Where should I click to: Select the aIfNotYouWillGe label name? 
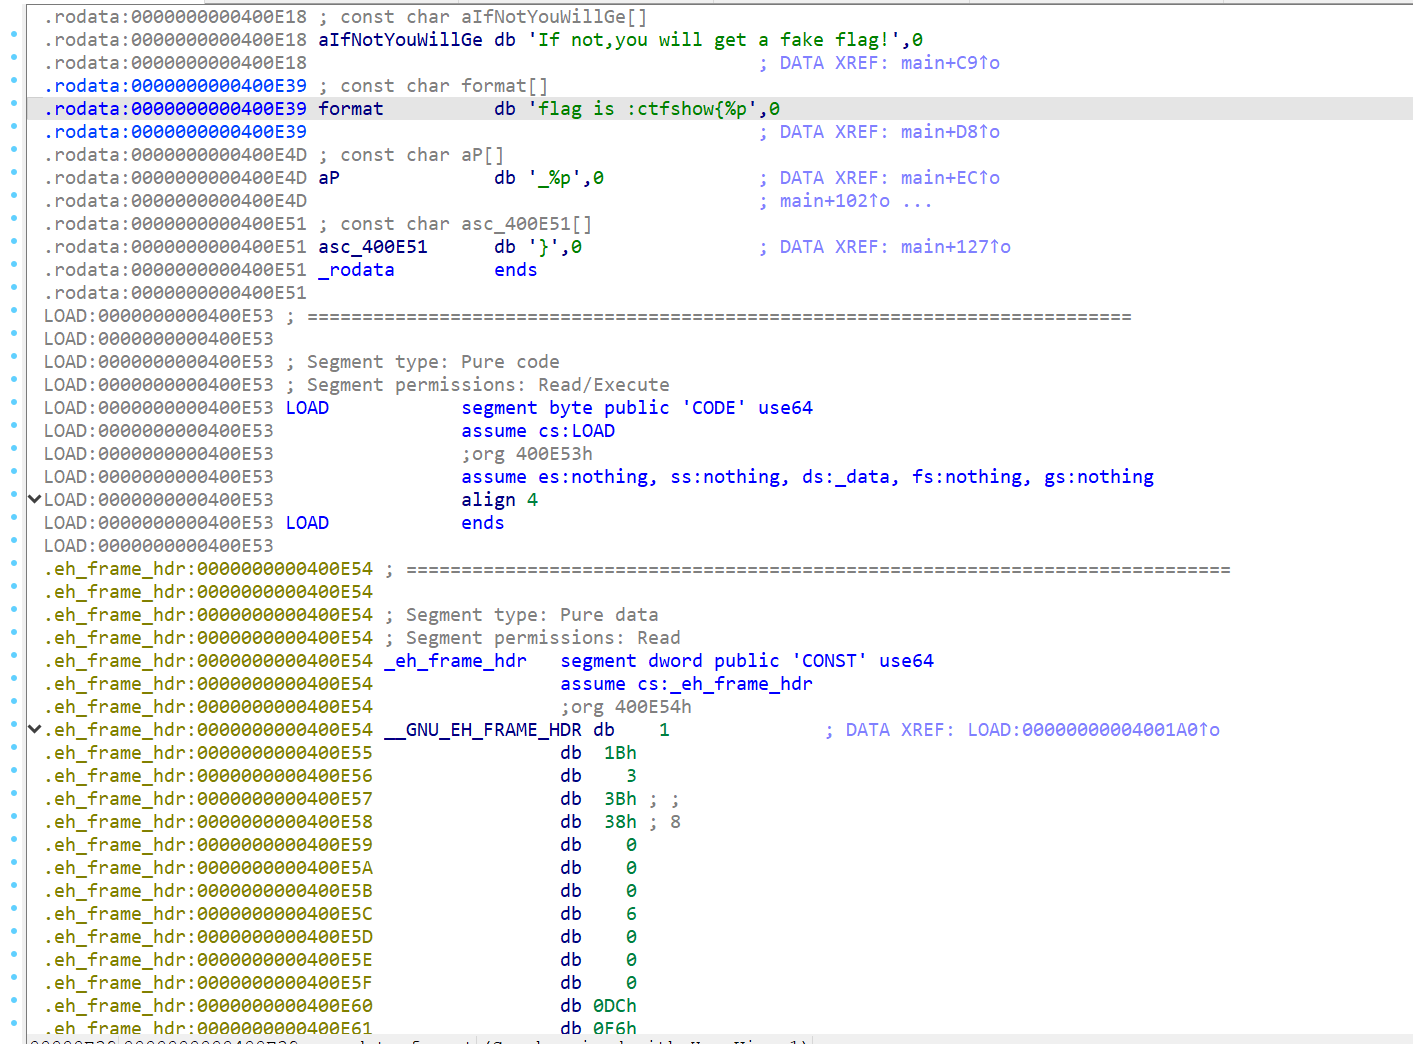tap(400, 40)
